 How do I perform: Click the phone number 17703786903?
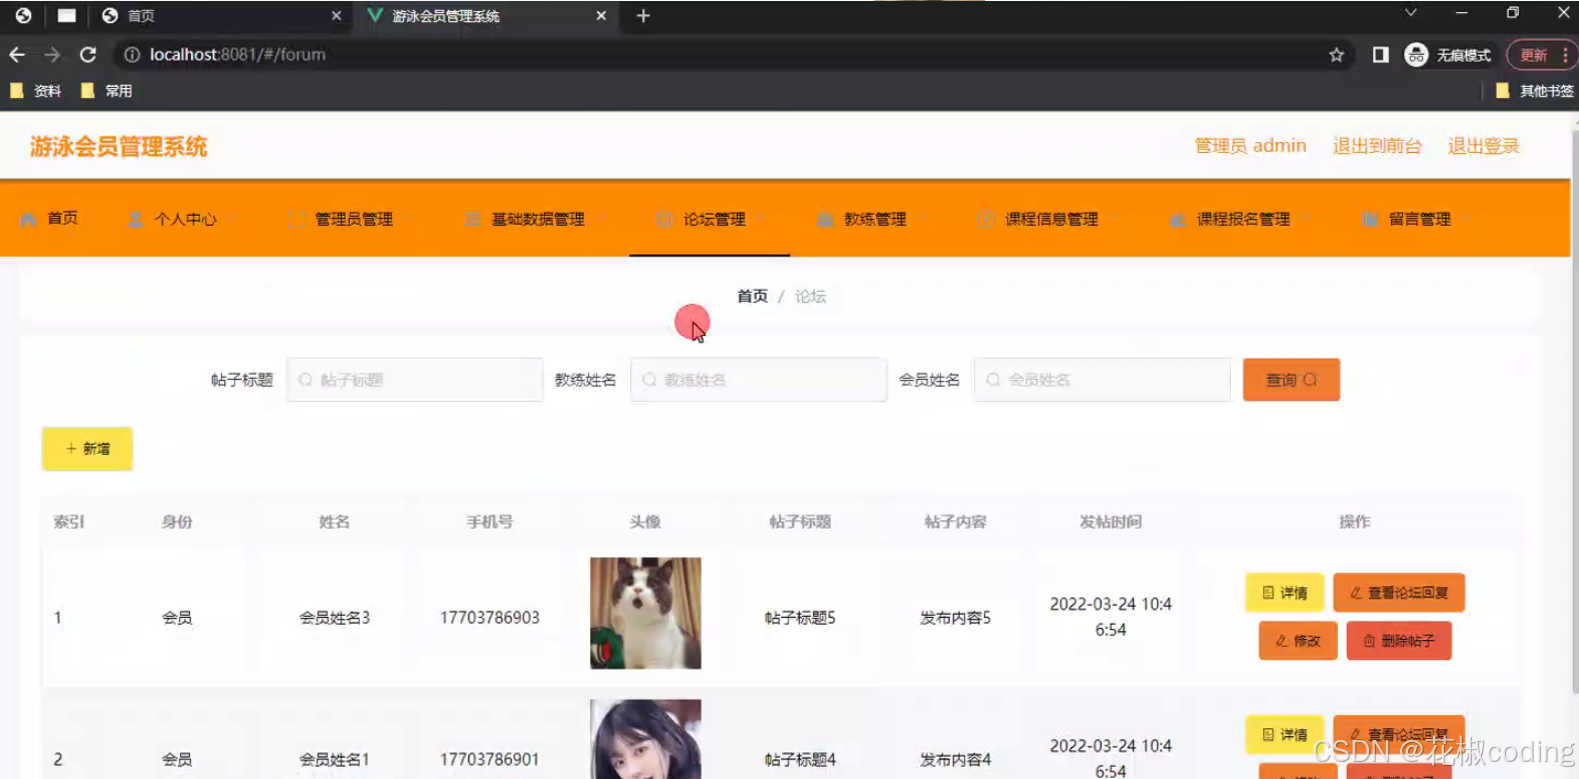[490, 618]
